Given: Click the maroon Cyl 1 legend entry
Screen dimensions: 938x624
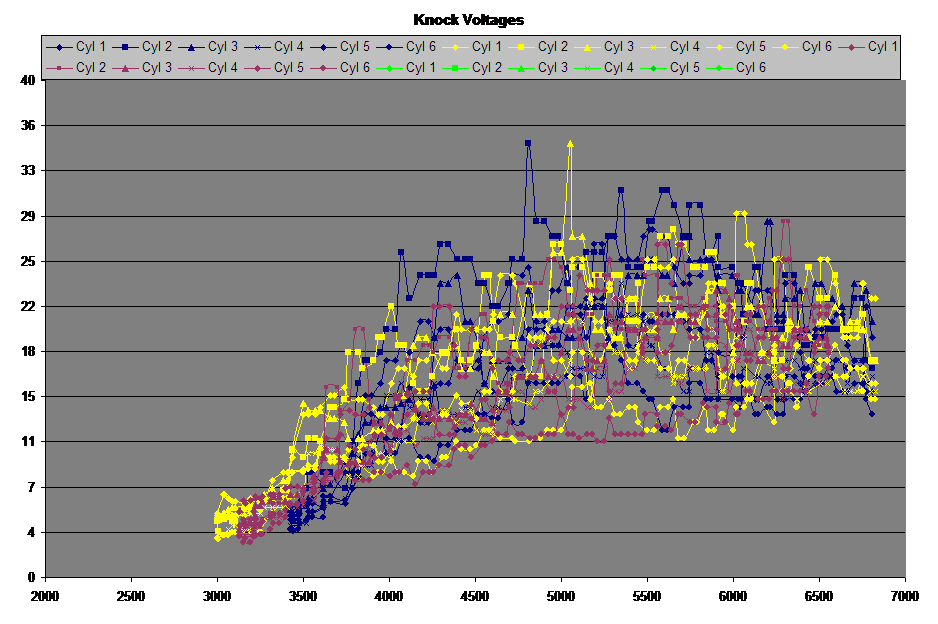Looking at the screenshot, I should [872, 46].
